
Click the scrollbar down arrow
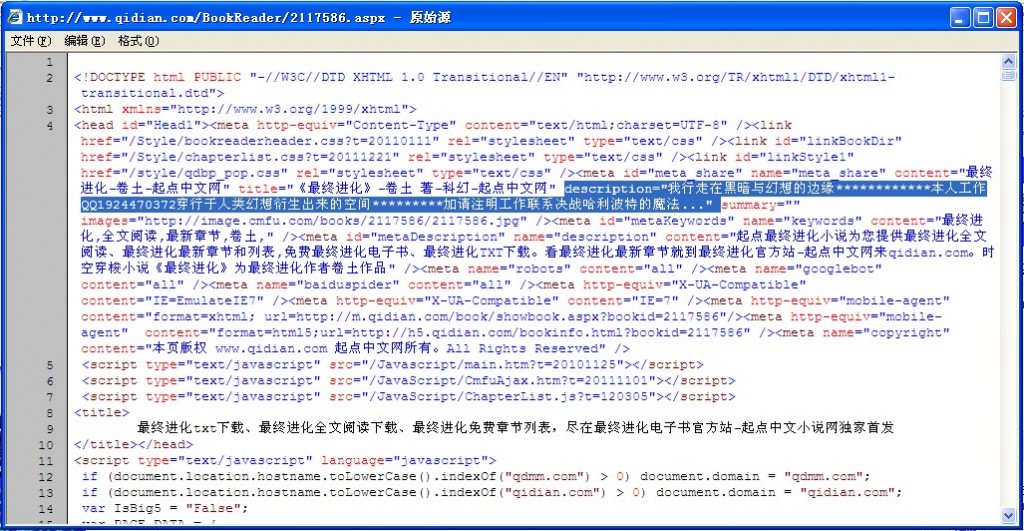point(1008,515)
